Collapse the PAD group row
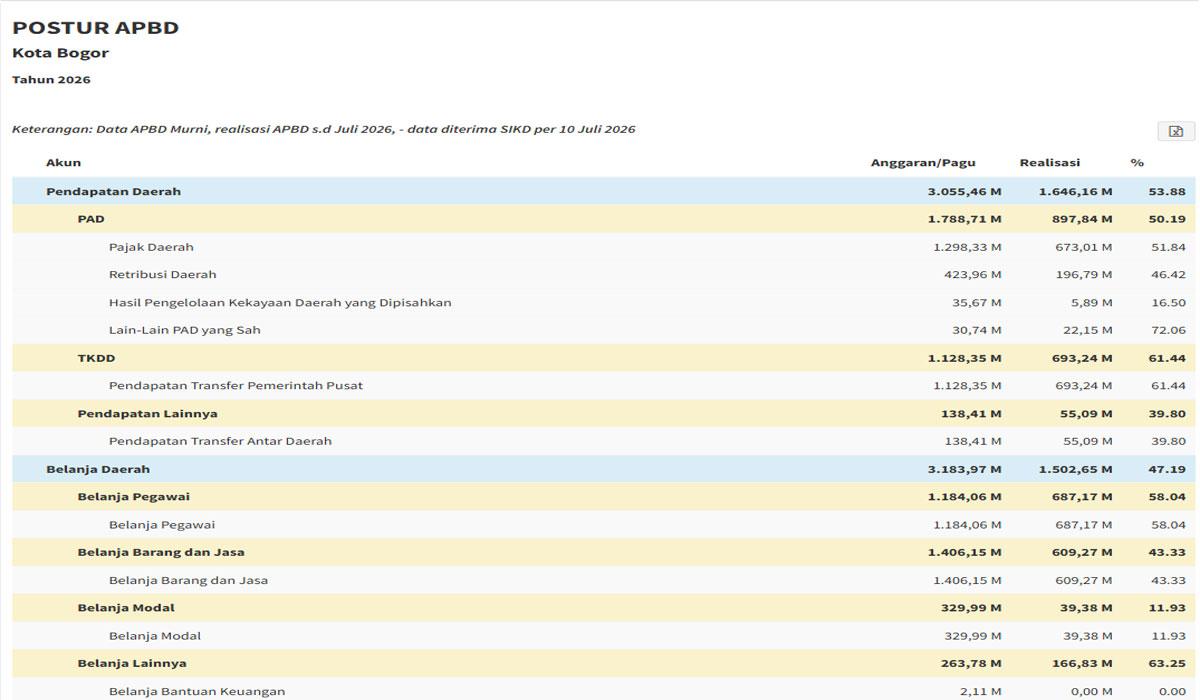 click(604, 219)
